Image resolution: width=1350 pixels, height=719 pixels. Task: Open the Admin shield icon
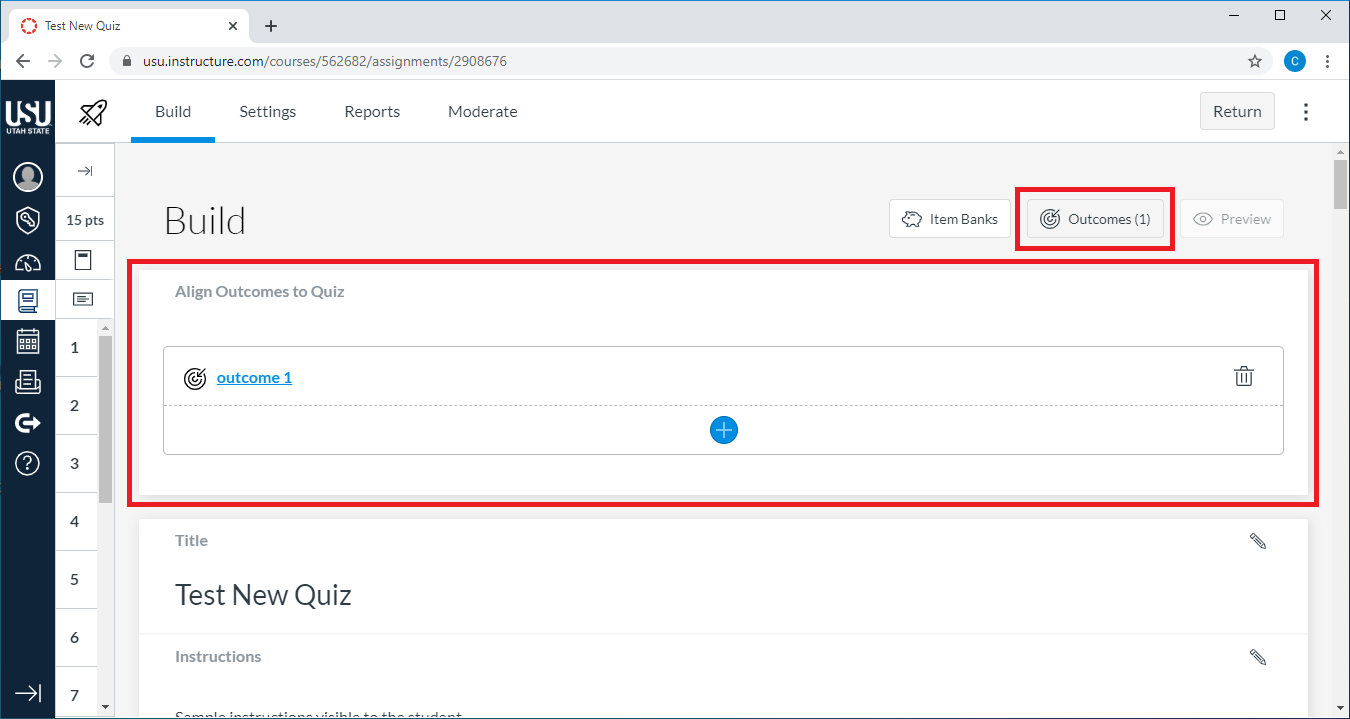[28, 220]
